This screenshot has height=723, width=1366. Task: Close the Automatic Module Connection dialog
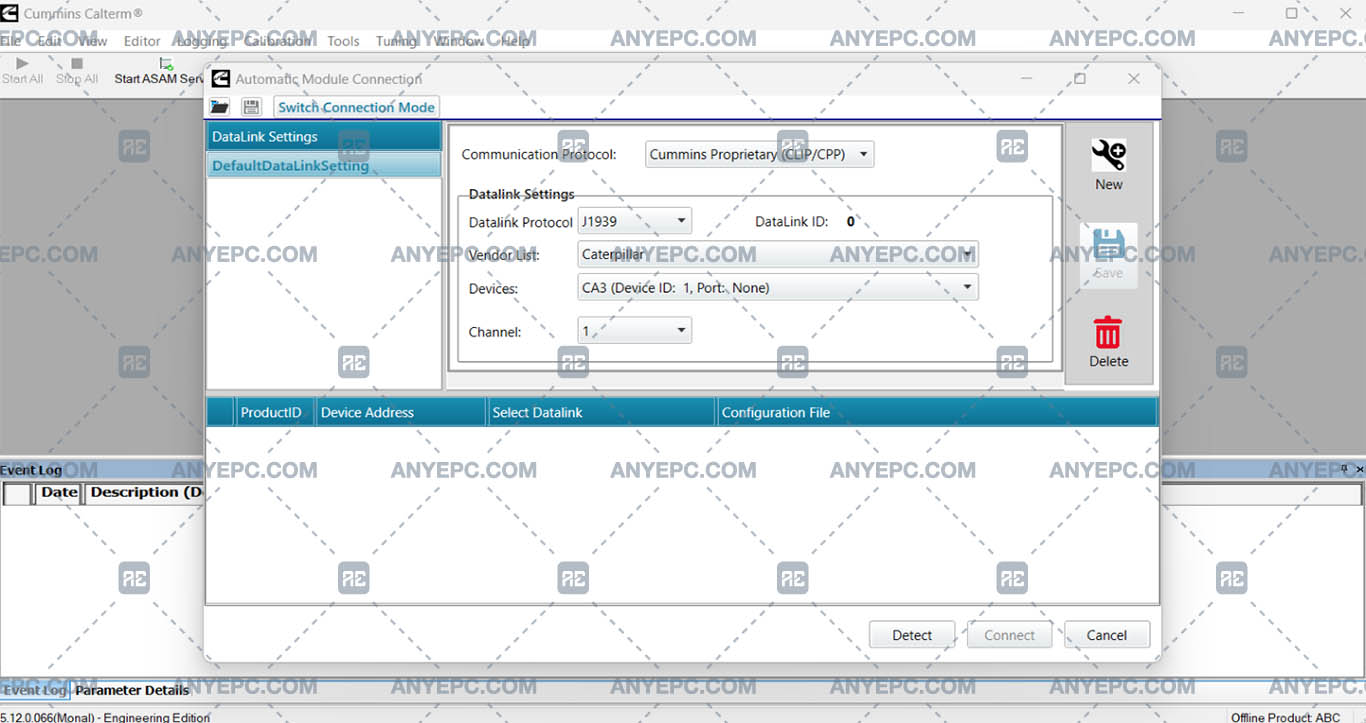(1133, 78)
